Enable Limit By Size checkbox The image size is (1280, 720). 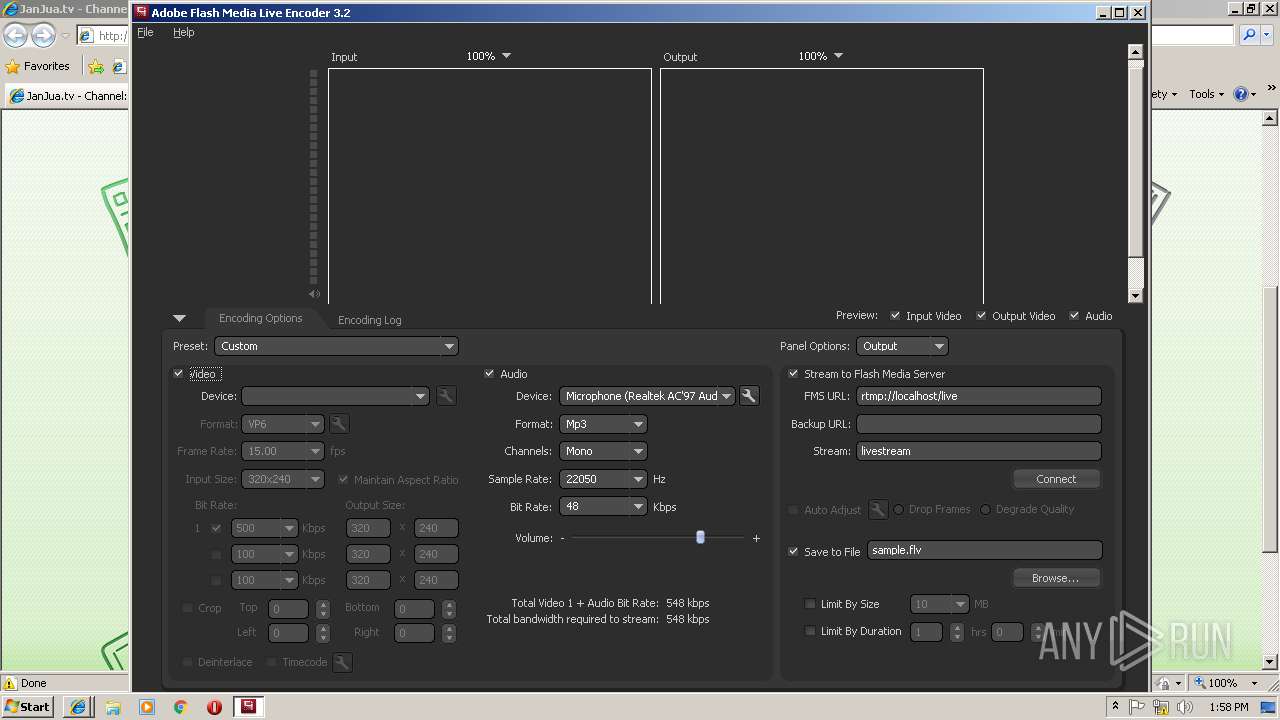coord(810,604)
